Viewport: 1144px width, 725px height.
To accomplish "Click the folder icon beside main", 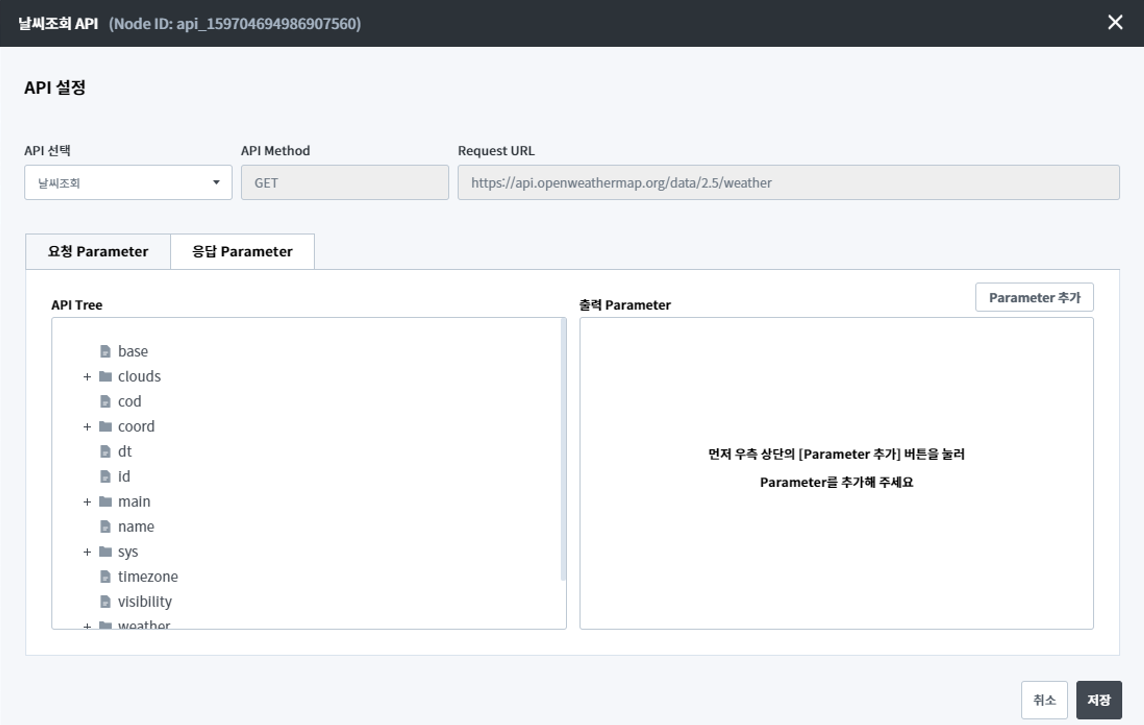I will [x=105, y=502].
